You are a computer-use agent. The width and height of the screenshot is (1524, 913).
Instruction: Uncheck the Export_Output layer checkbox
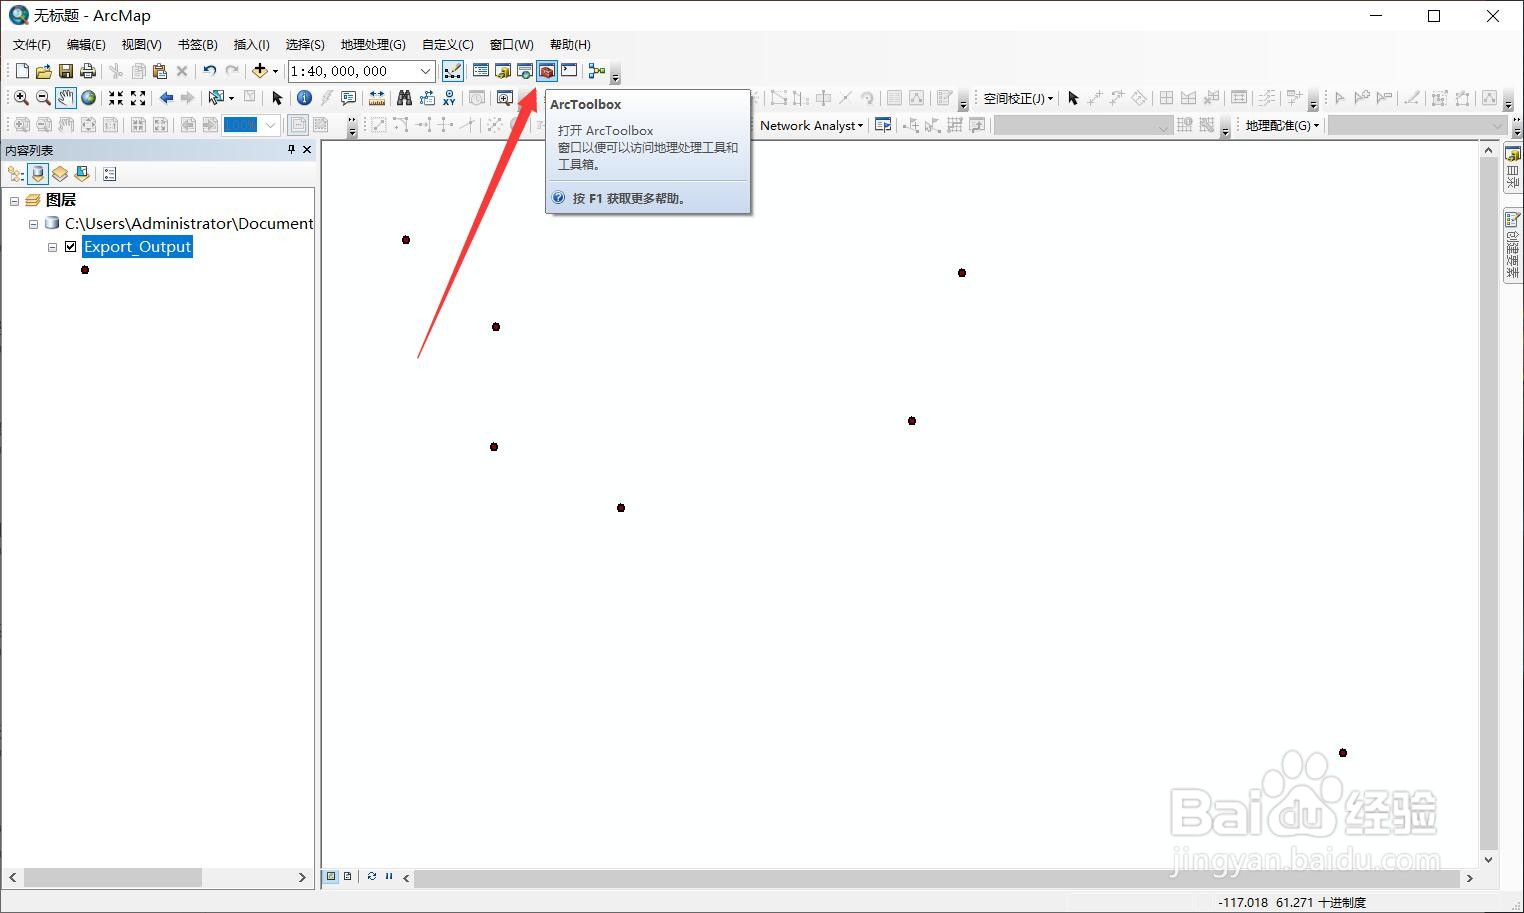click(x=71, y=247)
